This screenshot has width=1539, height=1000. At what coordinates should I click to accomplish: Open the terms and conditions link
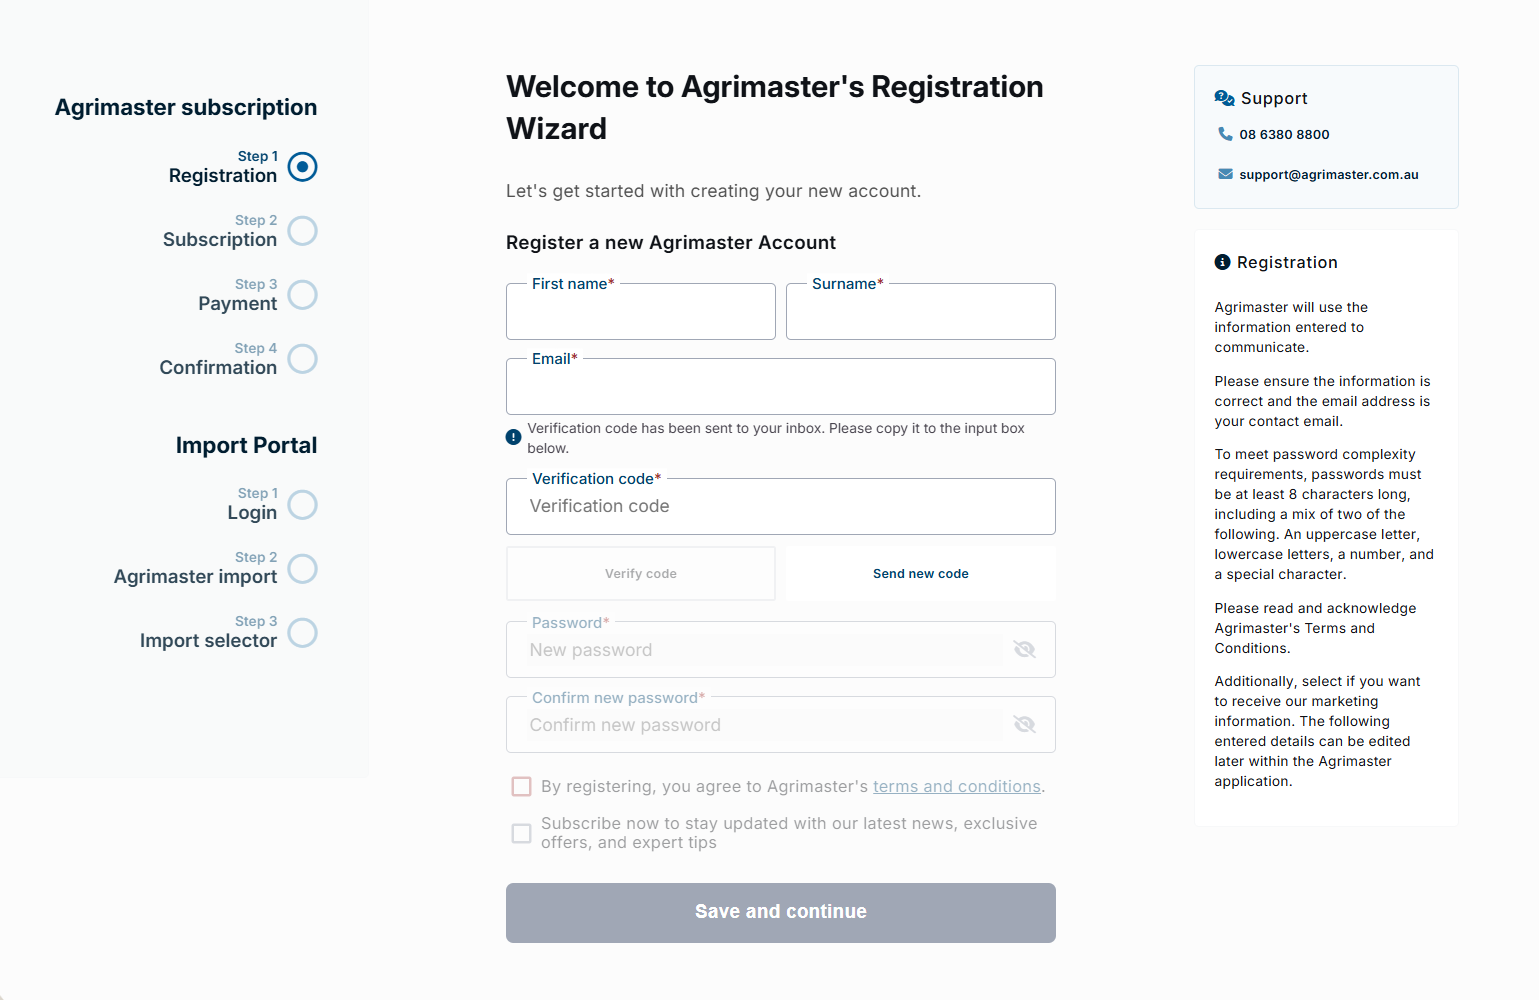(957, 787)
